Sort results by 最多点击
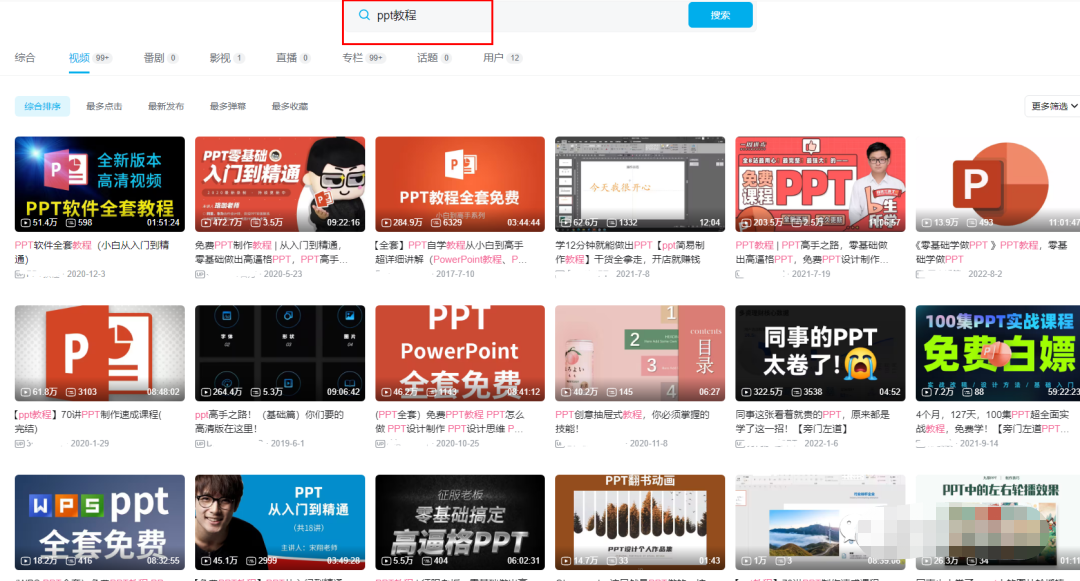Image resolution: width=1080 pixels, height=581 pixels. [104, 106]
